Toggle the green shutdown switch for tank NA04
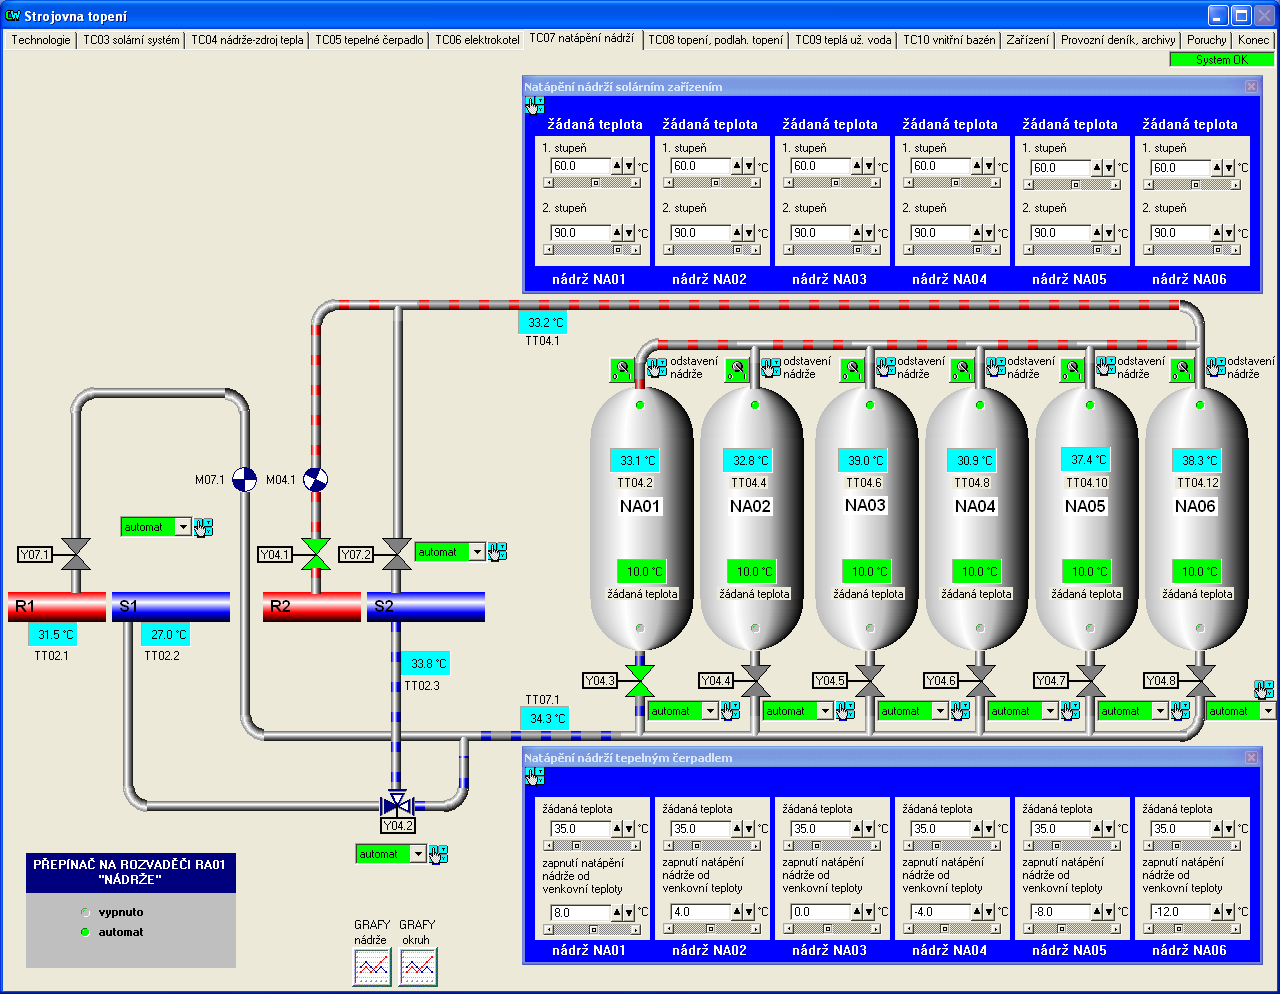This screenshot has width=1280, height=994. tap(962, 370)
